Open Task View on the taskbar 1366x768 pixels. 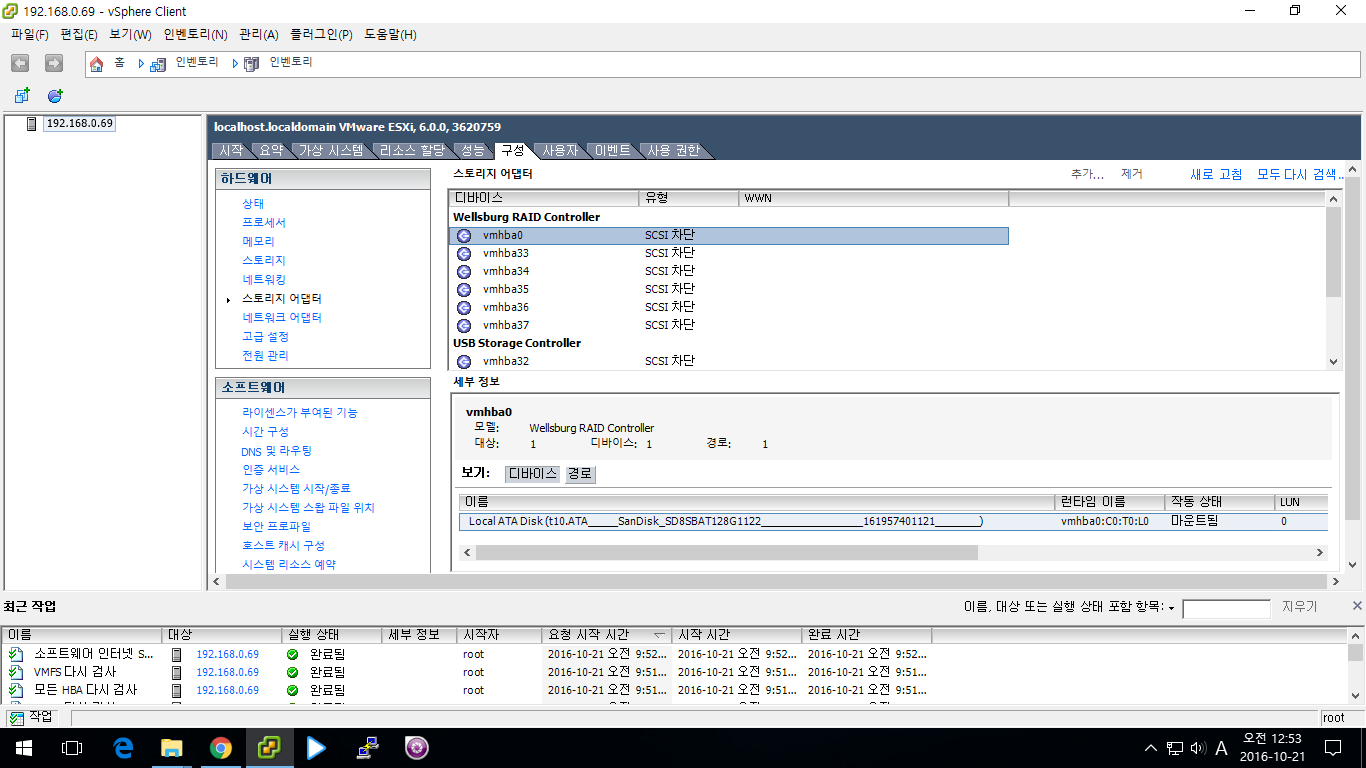click(x=72, y=748)
